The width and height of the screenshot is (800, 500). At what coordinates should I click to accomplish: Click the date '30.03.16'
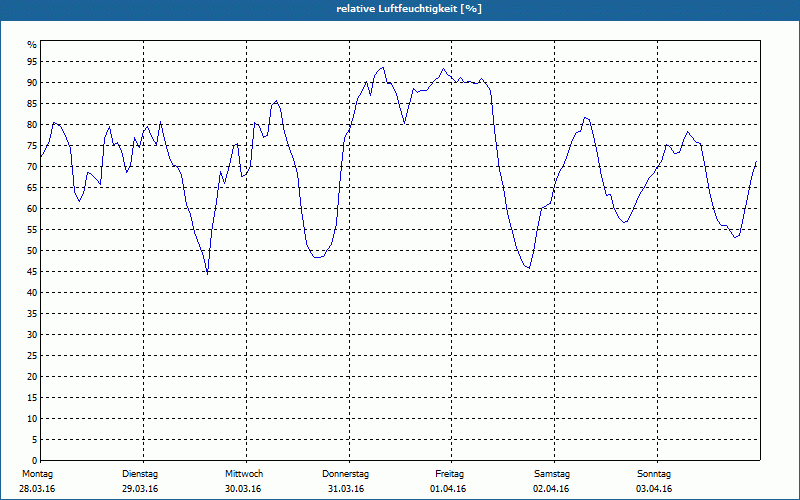[243, 489]
